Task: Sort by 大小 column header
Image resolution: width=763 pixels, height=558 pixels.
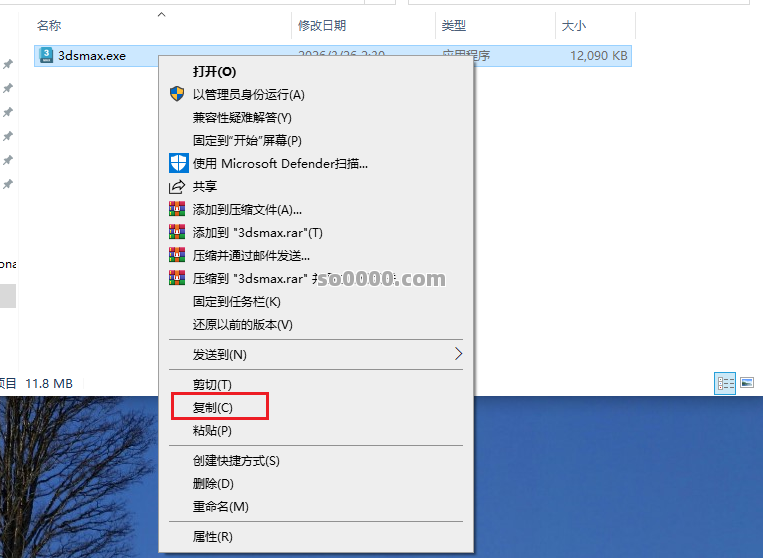Action: pyautogui.click(x=574, y=25)
